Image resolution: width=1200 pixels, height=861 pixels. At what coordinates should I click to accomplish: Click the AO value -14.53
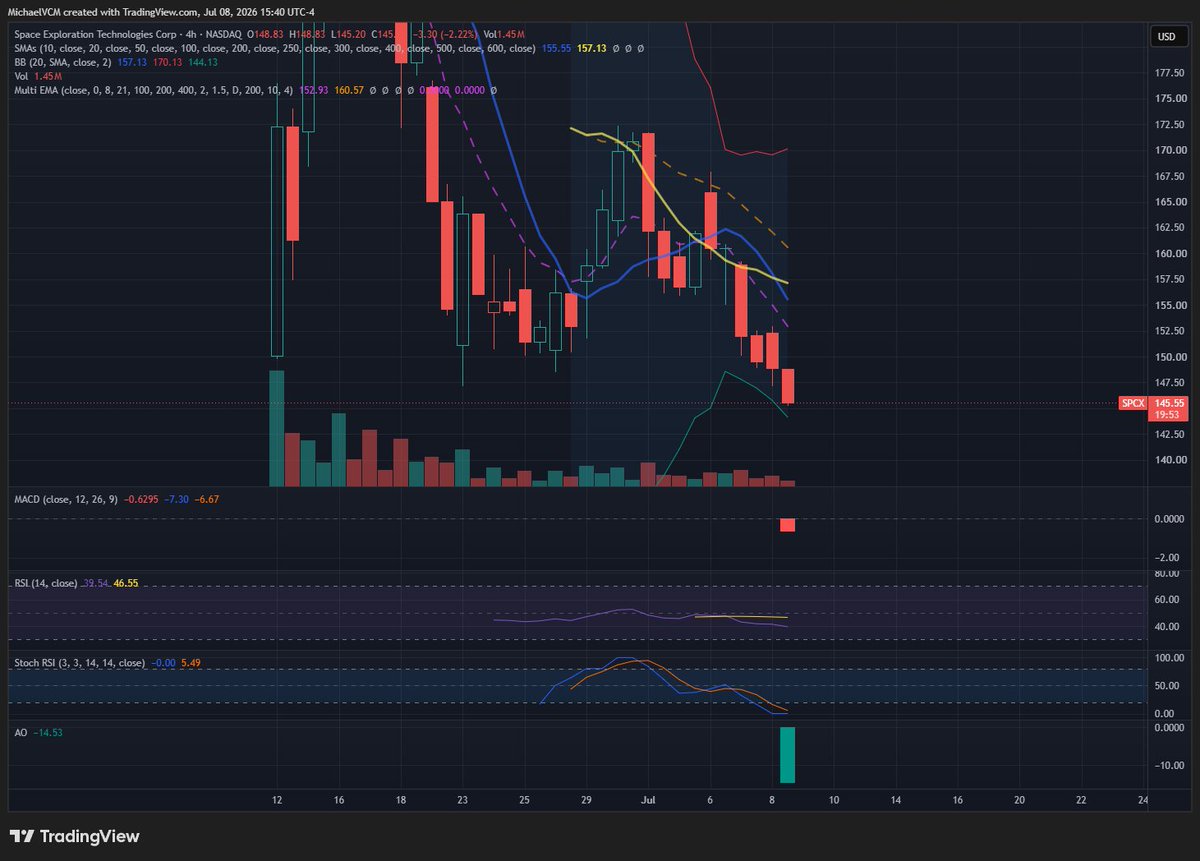tap(47, 732)
